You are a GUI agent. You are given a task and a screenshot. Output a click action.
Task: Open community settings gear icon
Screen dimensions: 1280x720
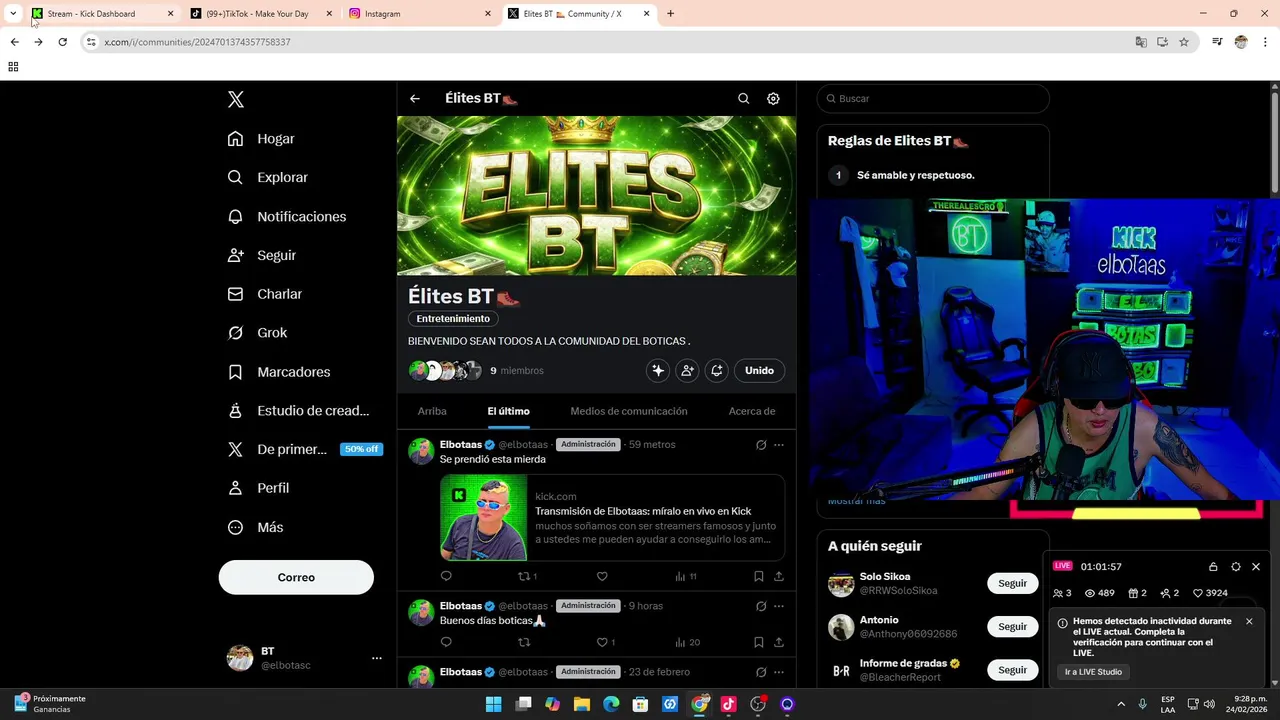point(773,98)
